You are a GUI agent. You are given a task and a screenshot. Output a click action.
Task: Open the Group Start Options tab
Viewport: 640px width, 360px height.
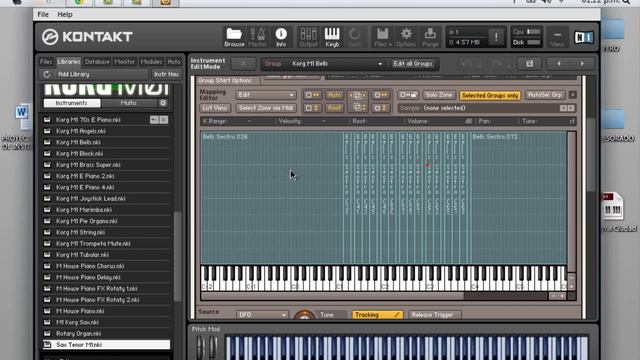pos(226,80)
